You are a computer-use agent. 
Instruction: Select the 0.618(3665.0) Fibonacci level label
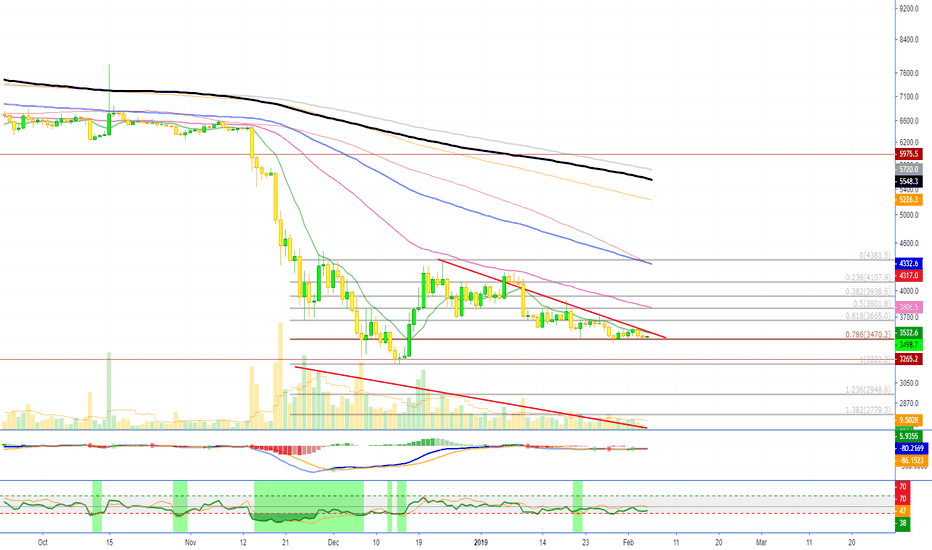coord(868,316)
